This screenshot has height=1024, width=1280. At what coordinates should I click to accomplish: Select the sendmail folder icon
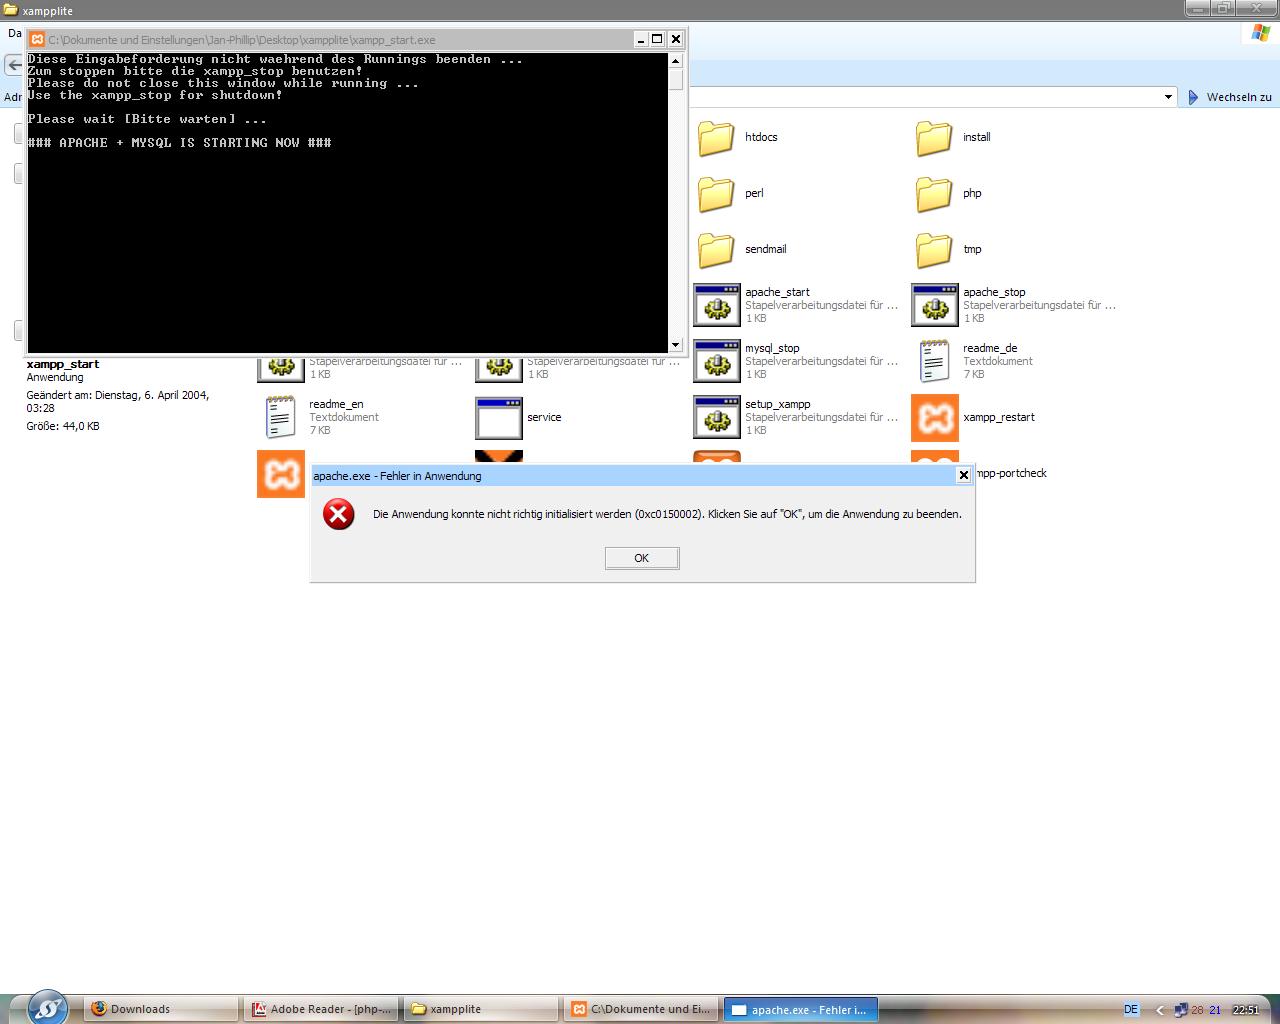point(717,249)
